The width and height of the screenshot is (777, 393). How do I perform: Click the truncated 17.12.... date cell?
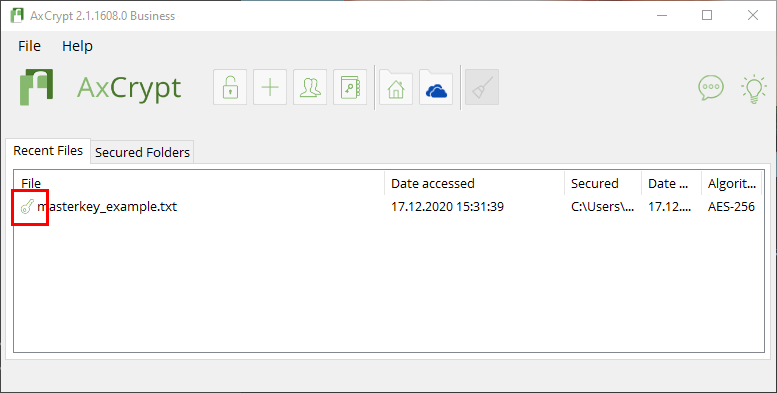[x=670, y=207]
